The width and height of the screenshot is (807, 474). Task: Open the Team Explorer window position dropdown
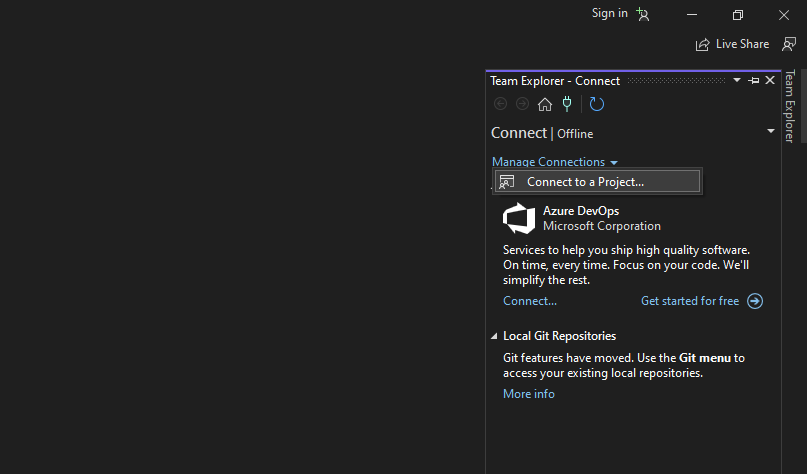point(736,80)
